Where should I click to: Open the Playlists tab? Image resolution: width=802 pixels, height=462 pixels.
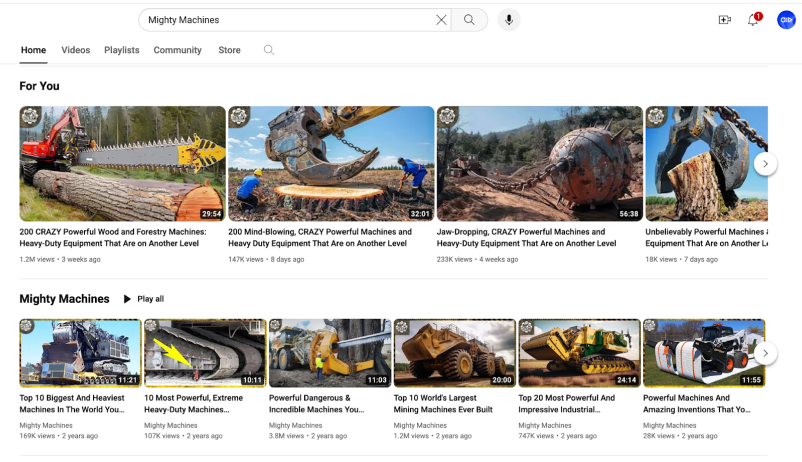click(122, 50)
